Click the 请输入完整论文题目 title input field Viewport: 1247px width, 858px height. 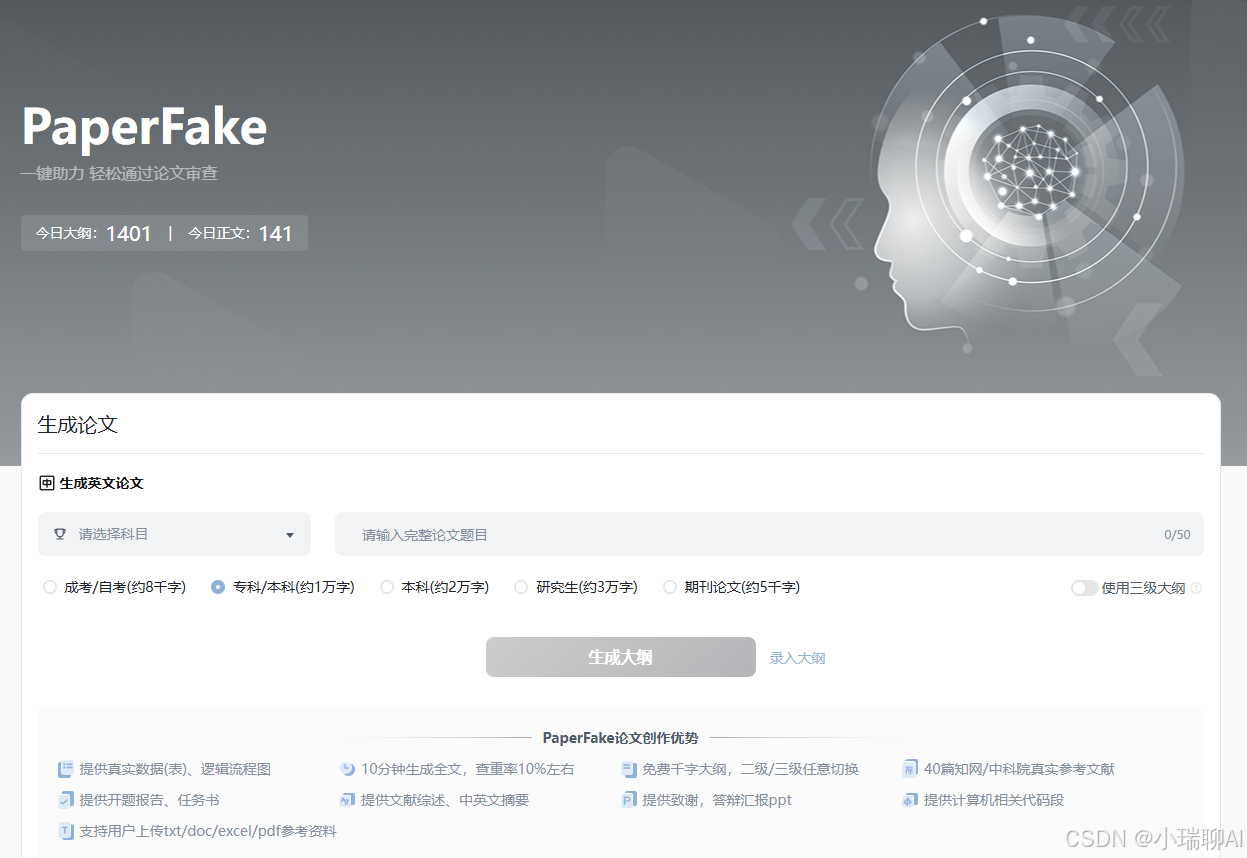coord(769,534)
